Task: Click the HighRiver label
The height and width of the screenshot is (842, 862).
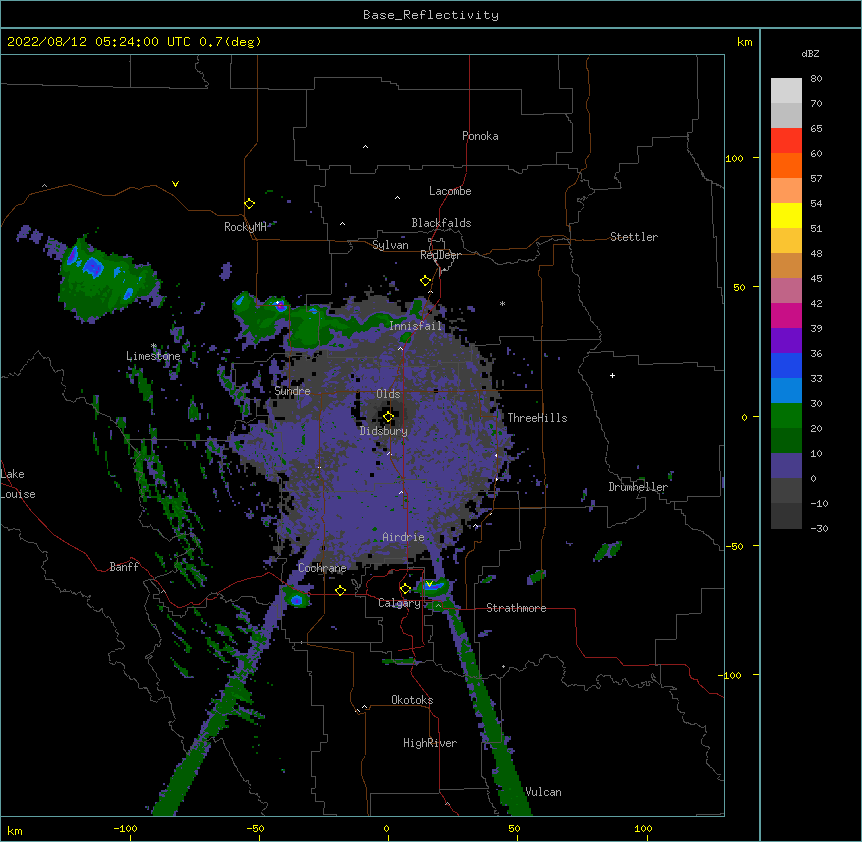Action: pos(430,743)
